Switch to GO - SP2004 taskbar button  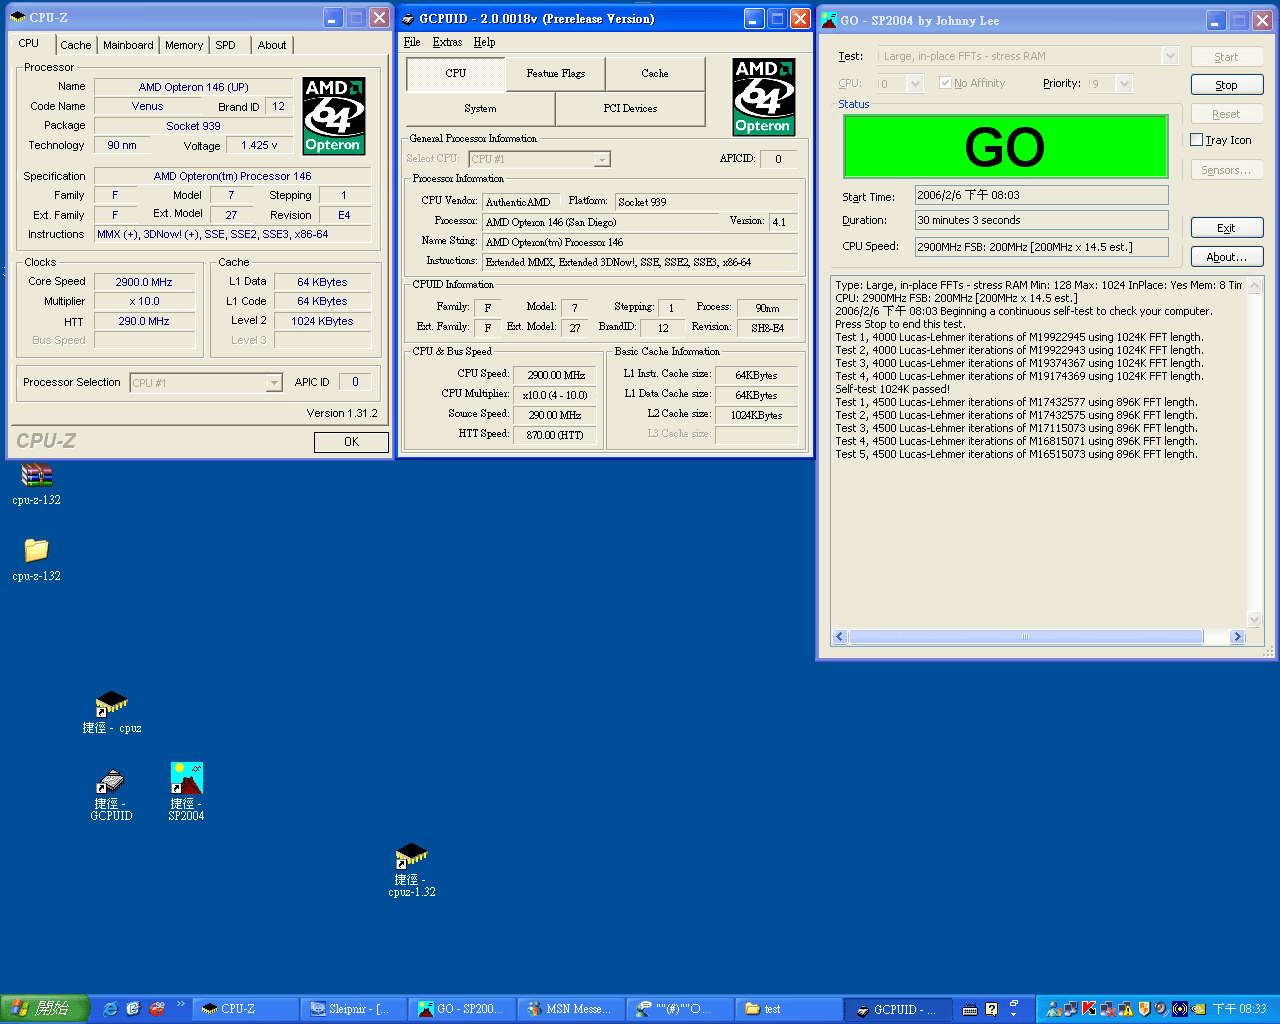[x=463, y=1009]
